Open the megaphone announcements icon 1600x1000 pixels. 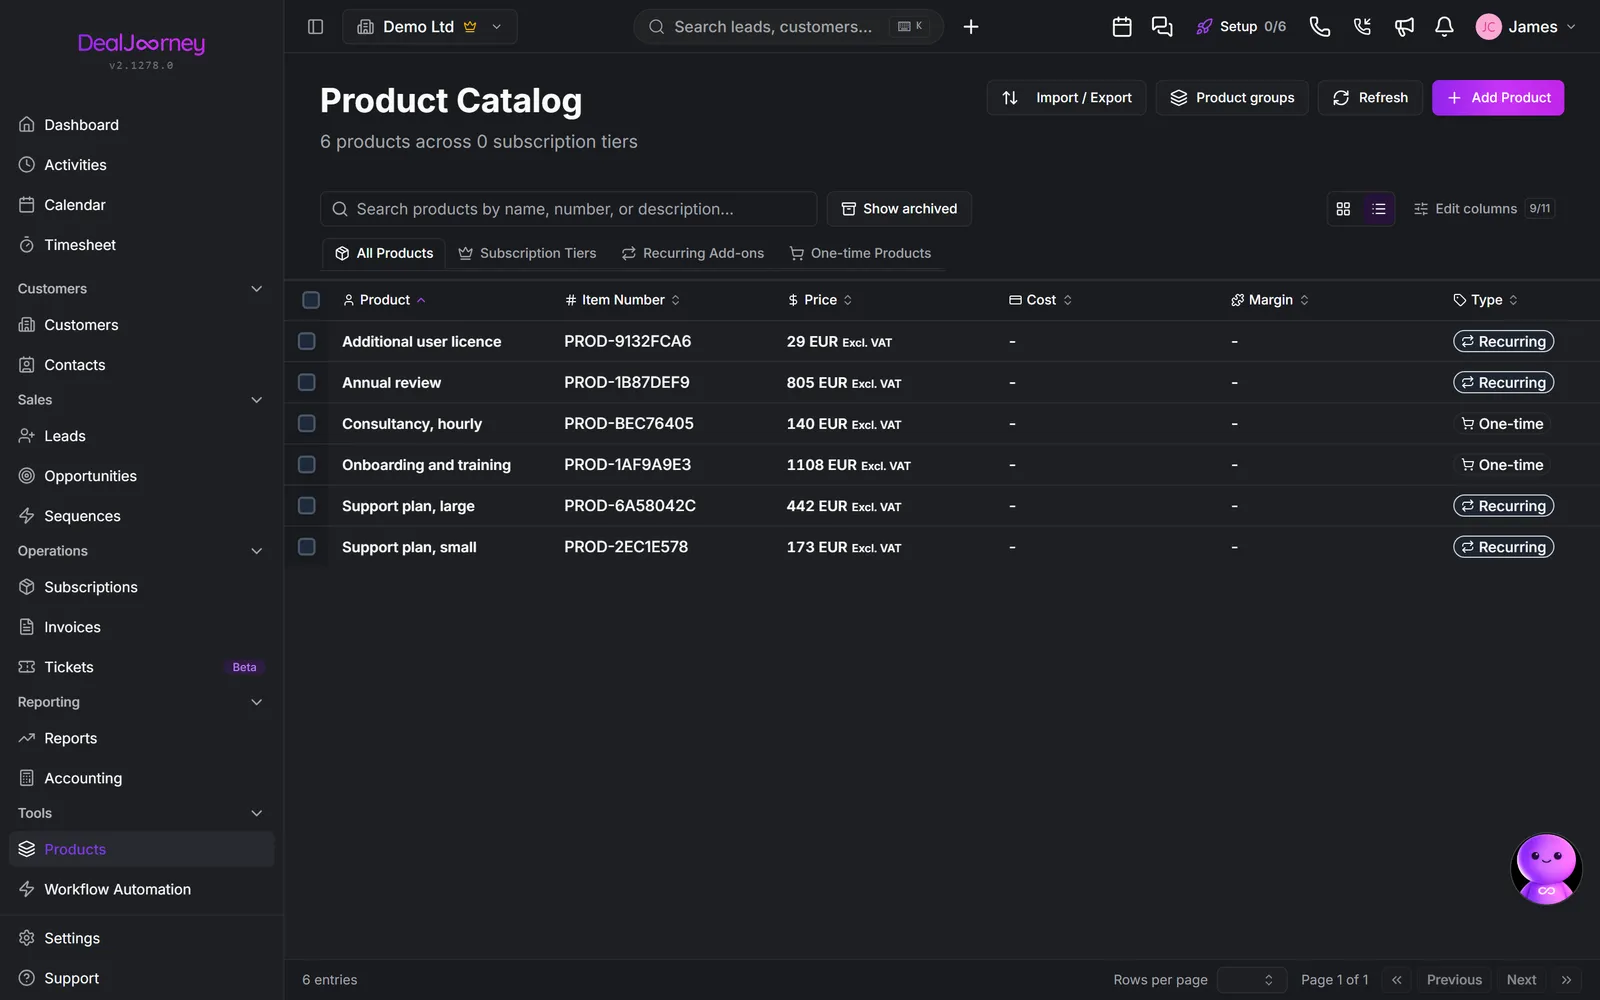tap(1404, 27)
